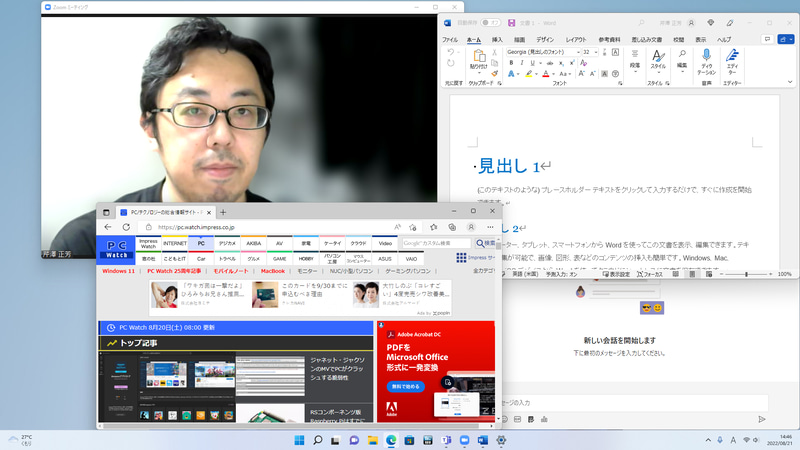
Task: Collapse the Word ribbon with the chevron
Action: pos(790,82)
